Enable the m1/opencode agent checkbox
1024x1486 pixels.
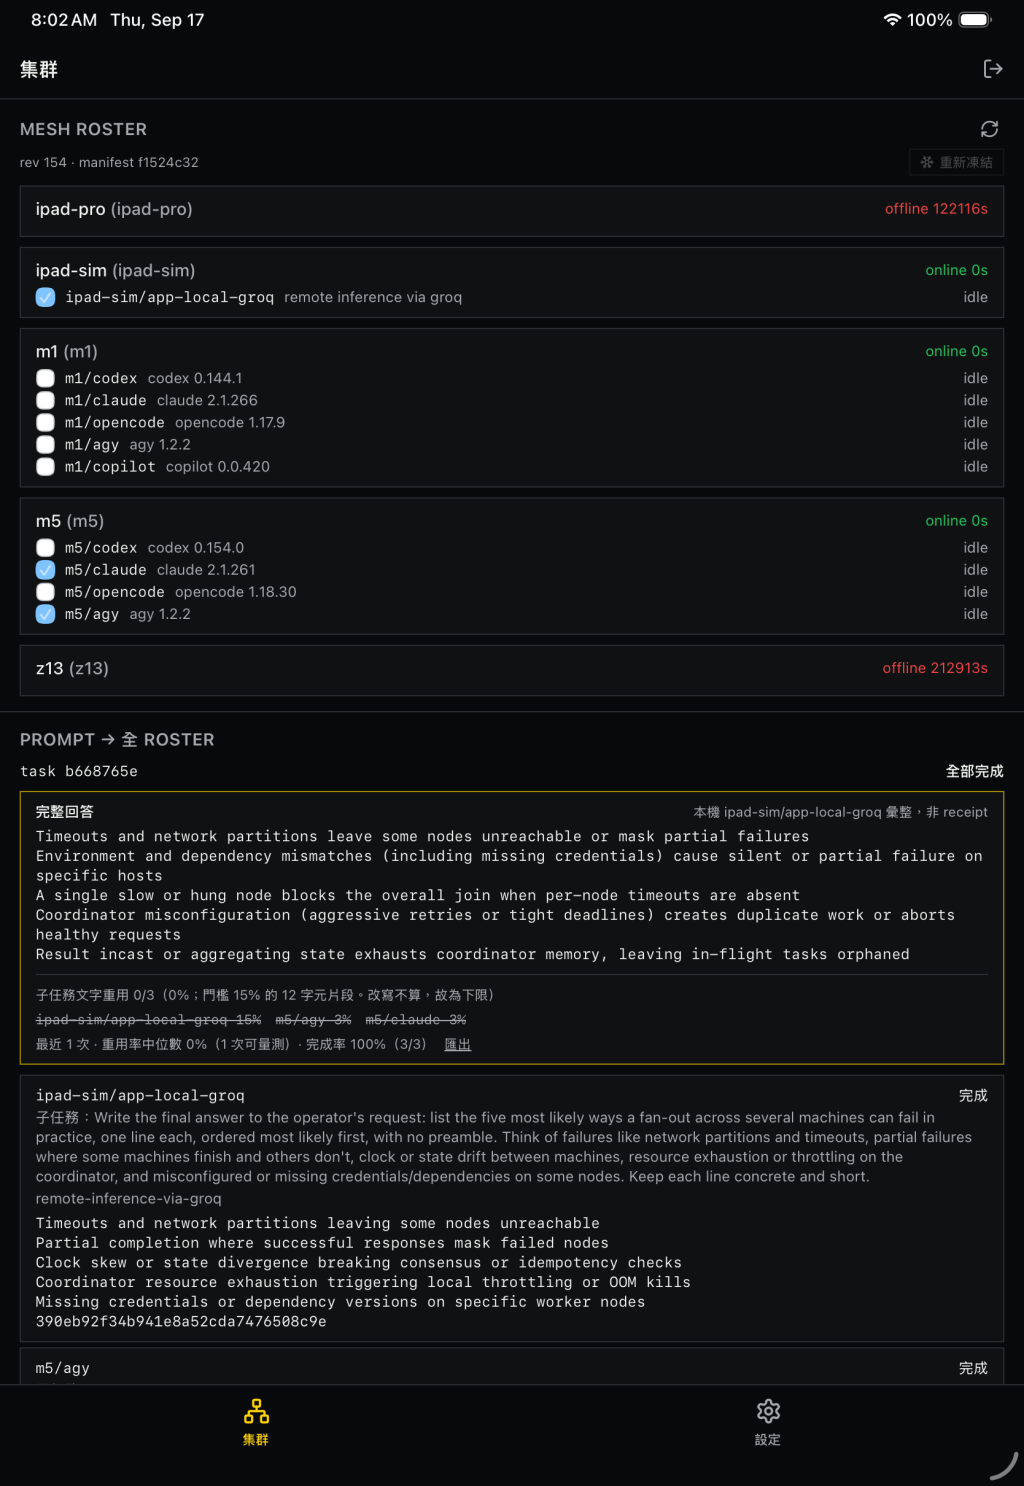(x=45, y=422)
